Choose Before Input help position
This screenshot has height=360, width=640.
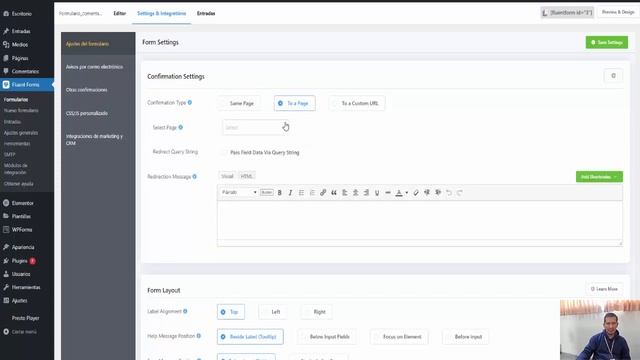[x=465, y=337]
